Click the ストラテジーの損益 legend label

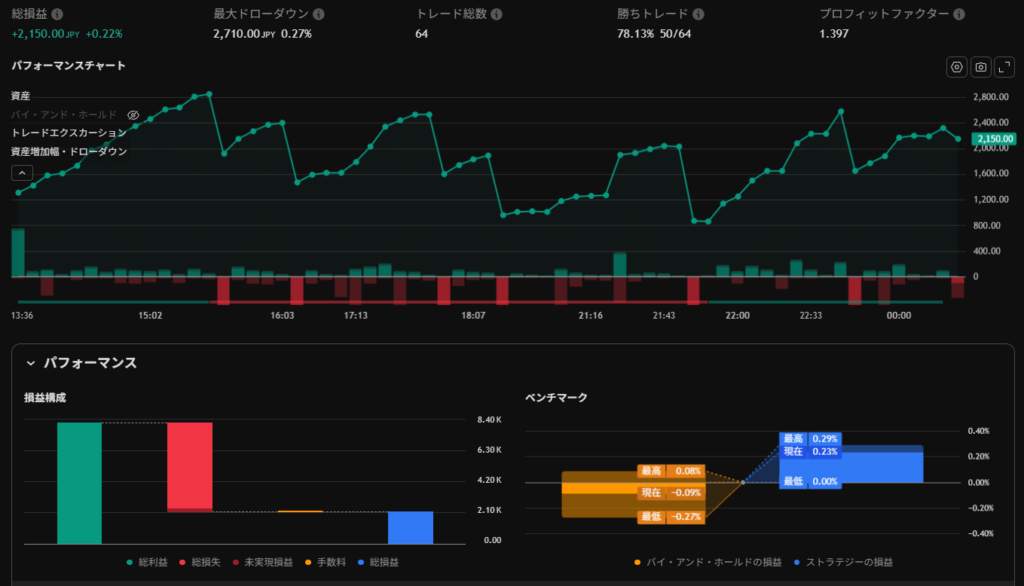coord(850,562)
